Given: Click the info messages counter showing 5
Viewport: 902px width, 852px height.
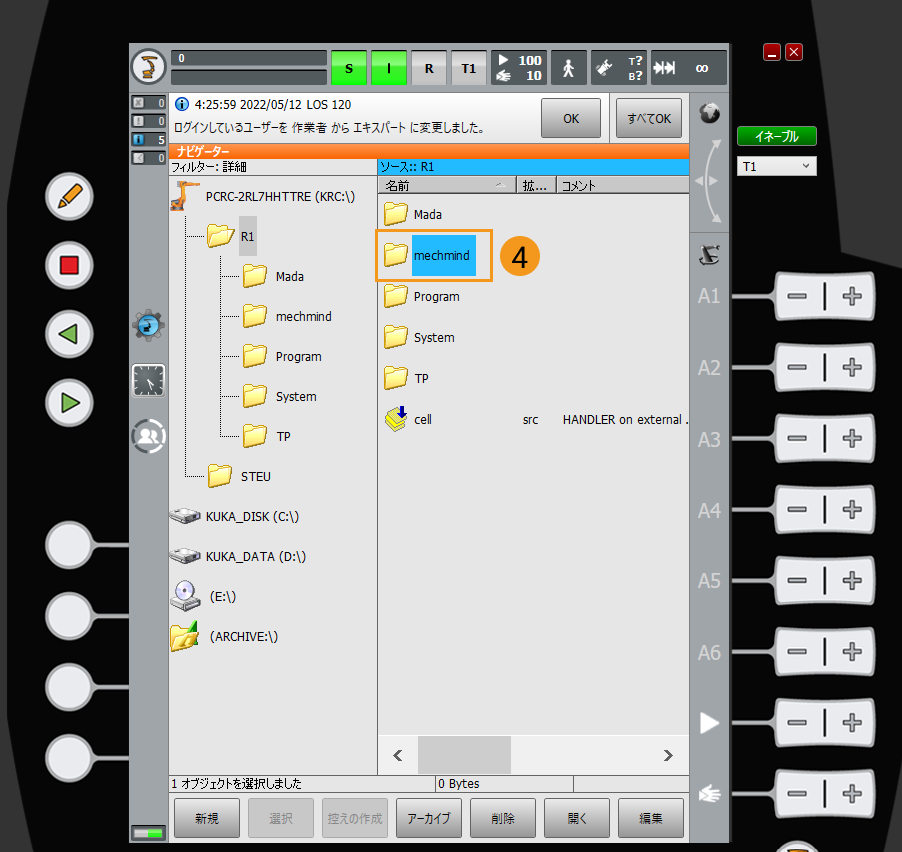Looking at the screenshot, I should tap(148, 139).
